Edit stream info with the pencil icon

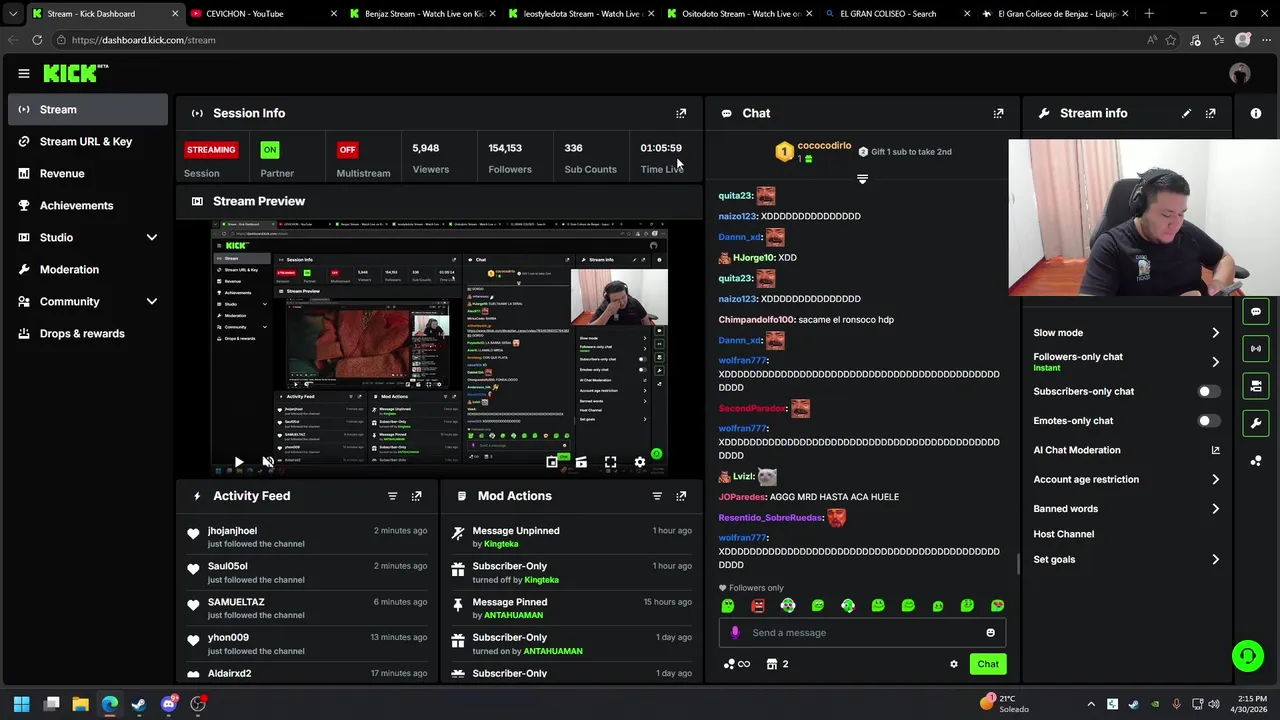(1186, 113)
